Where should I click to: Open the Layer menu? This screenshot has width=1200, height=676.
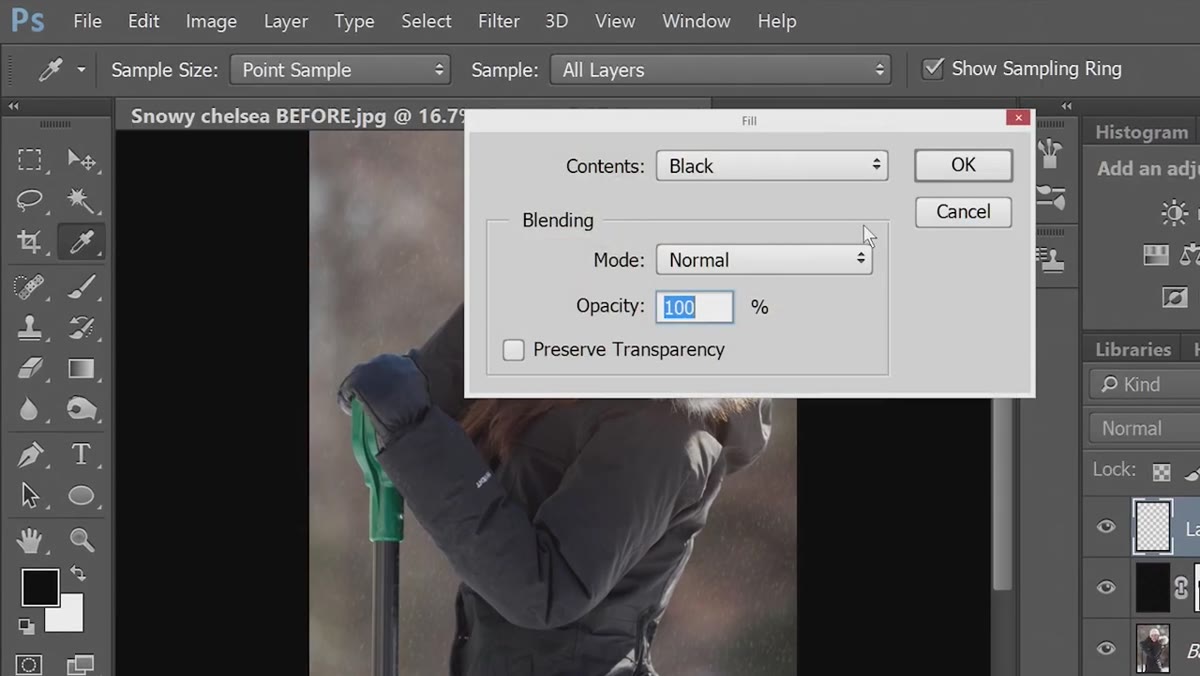click(x=286, y=21)
